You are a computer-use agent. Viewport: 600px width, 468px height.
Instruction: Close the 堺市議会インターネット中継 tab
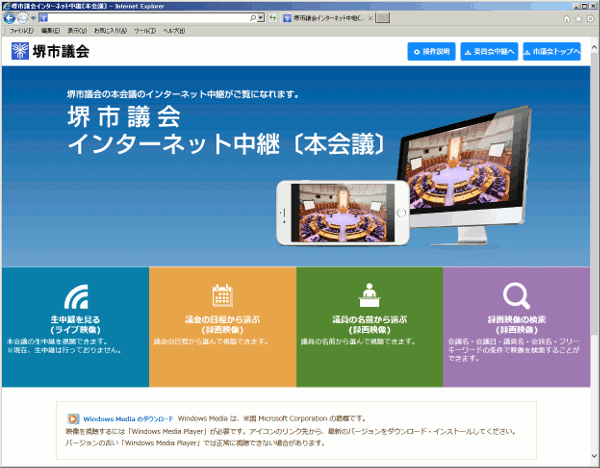370,18
